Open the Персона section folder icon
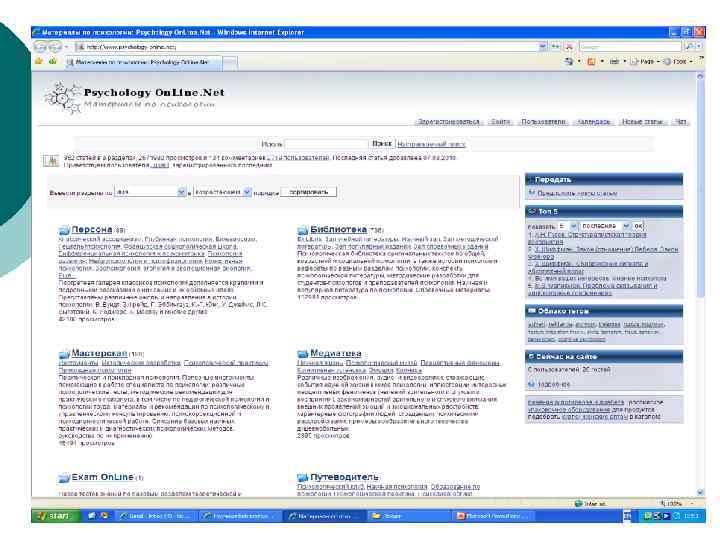Screen dimensions: 720x540 64,230
